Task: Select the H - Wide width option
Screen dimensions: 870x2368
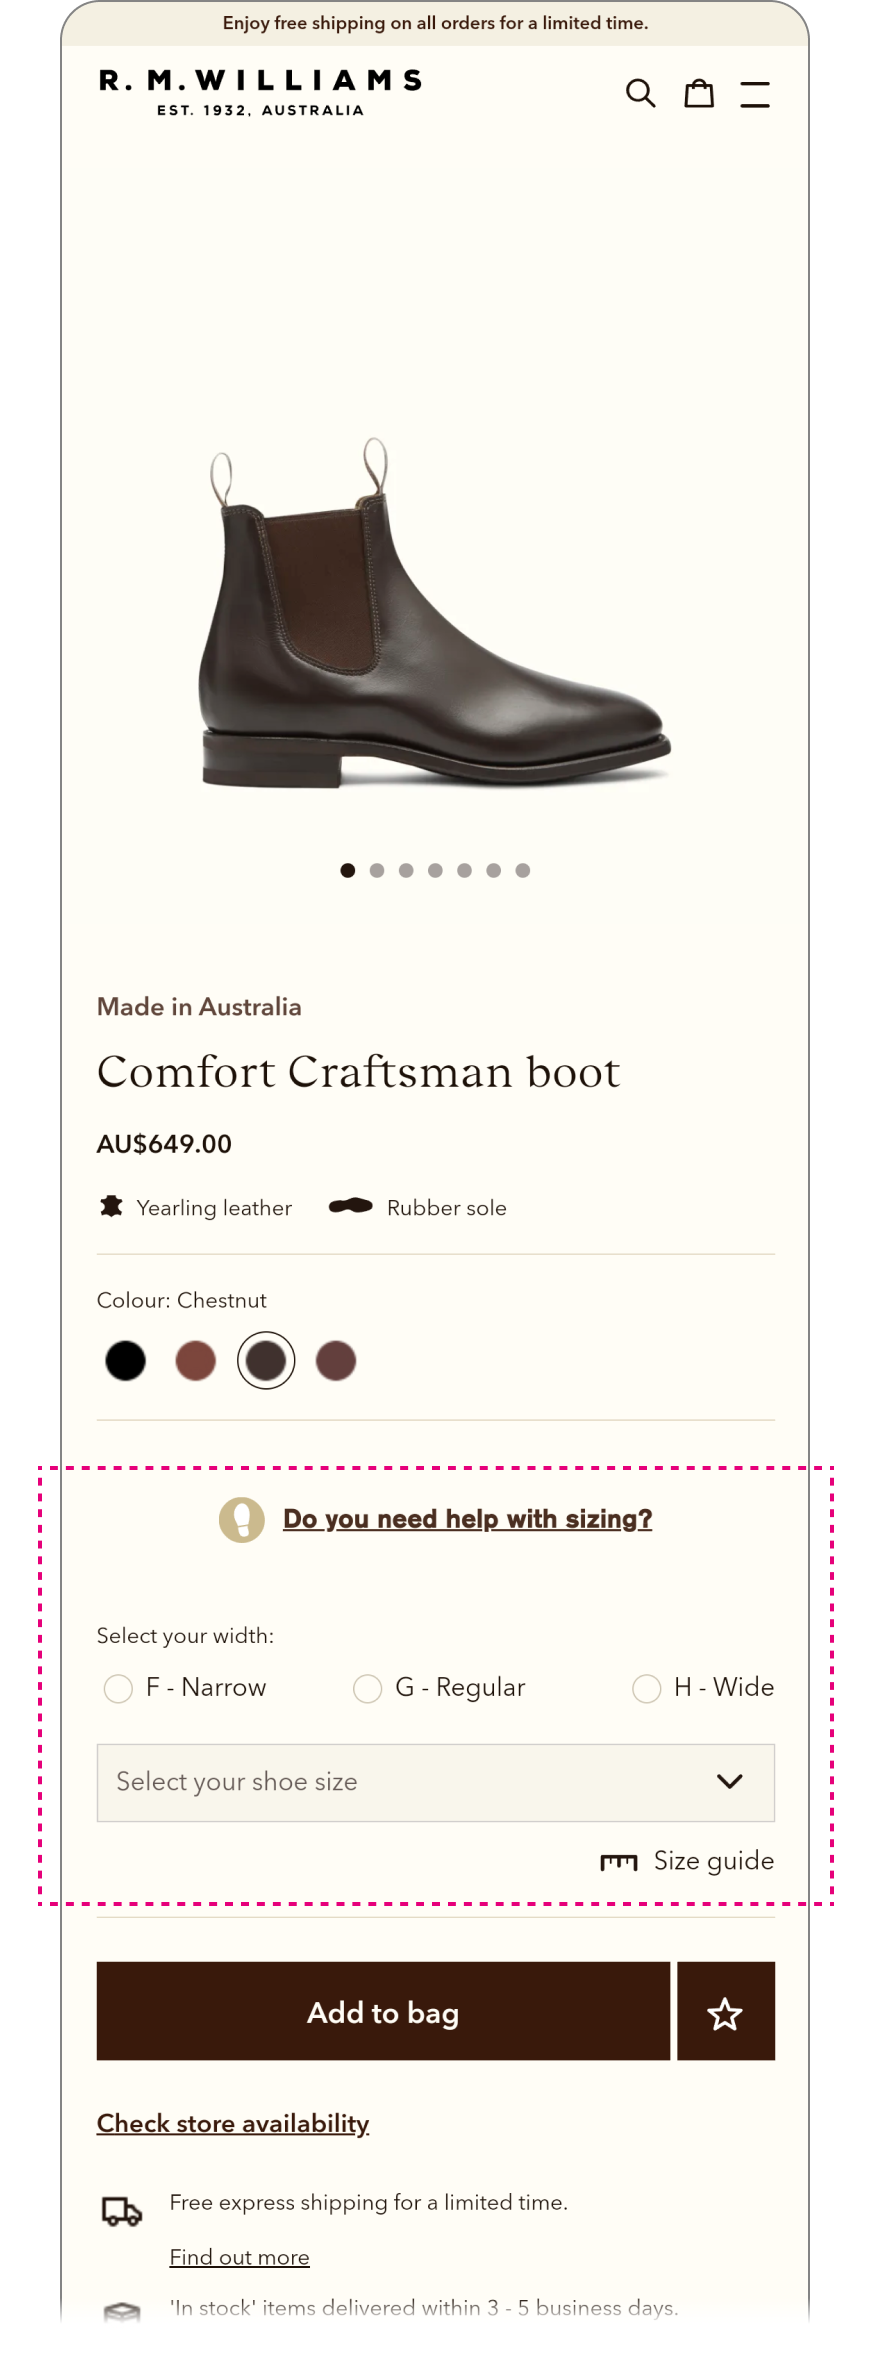Action: [647, 1688]
